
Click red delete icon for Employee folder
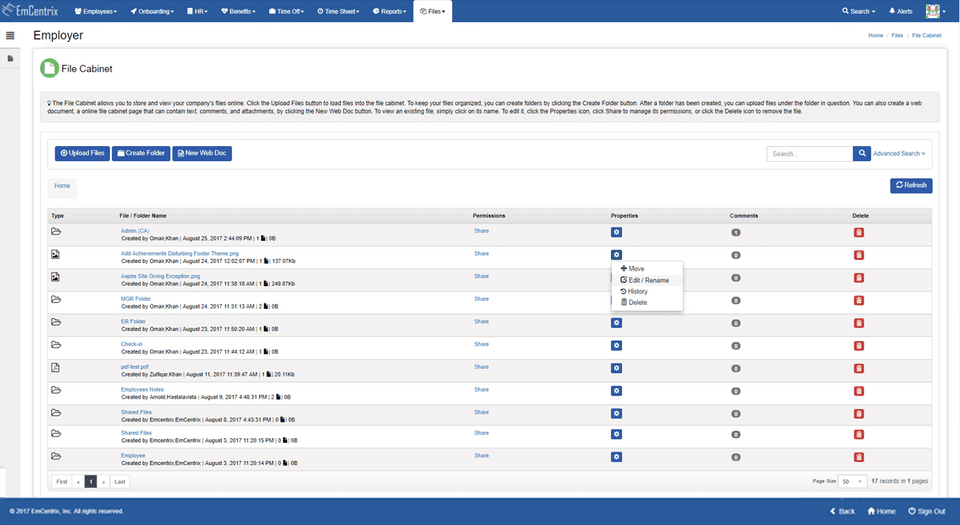[x=859, y=457]
